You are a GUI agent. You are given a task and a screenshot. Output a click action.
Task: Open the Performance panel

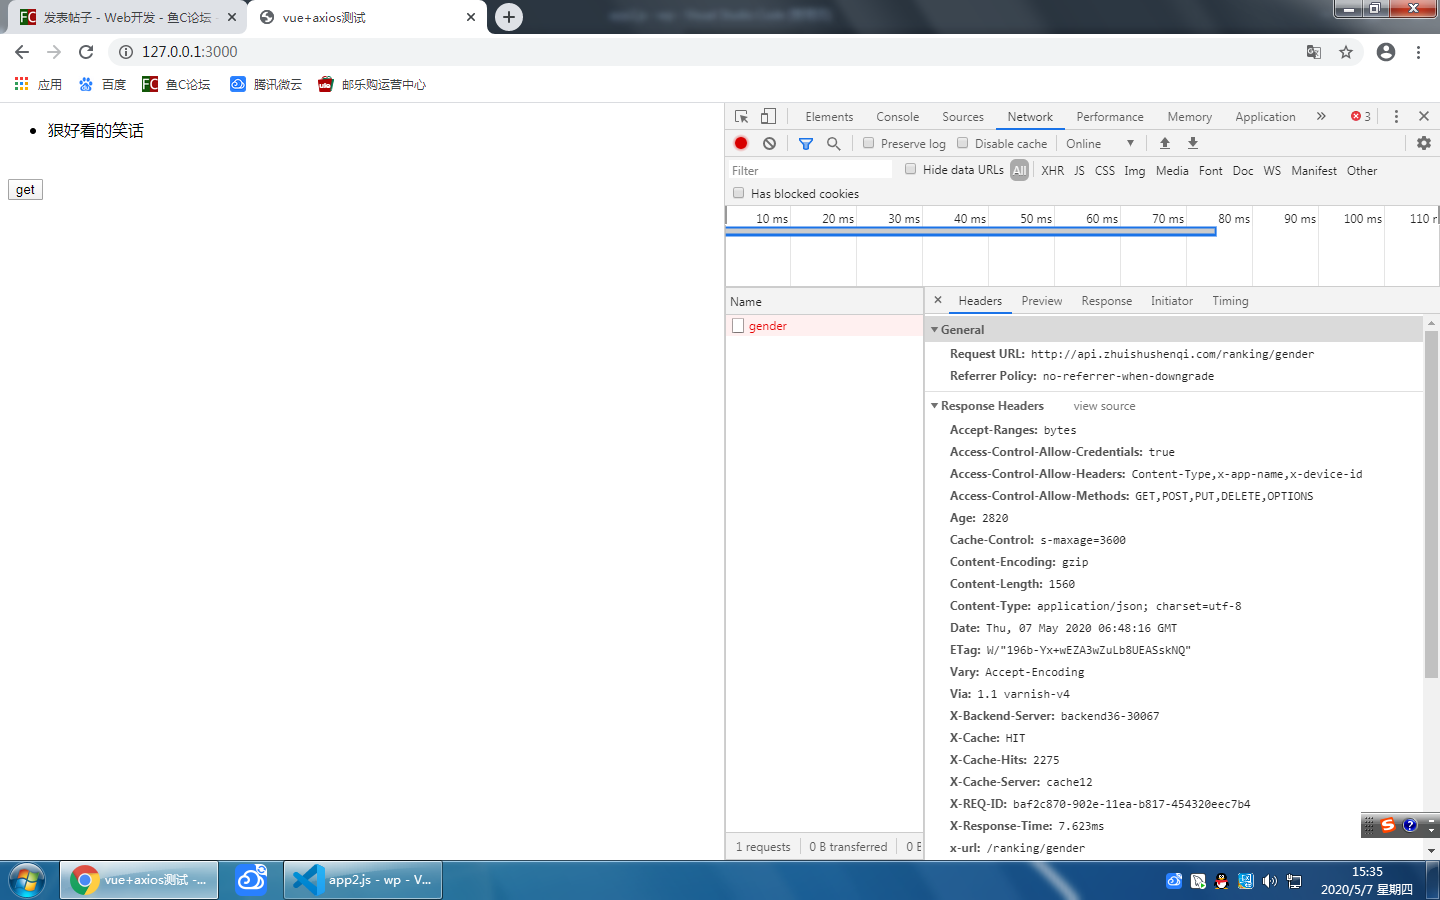(x=1110, y=116)
